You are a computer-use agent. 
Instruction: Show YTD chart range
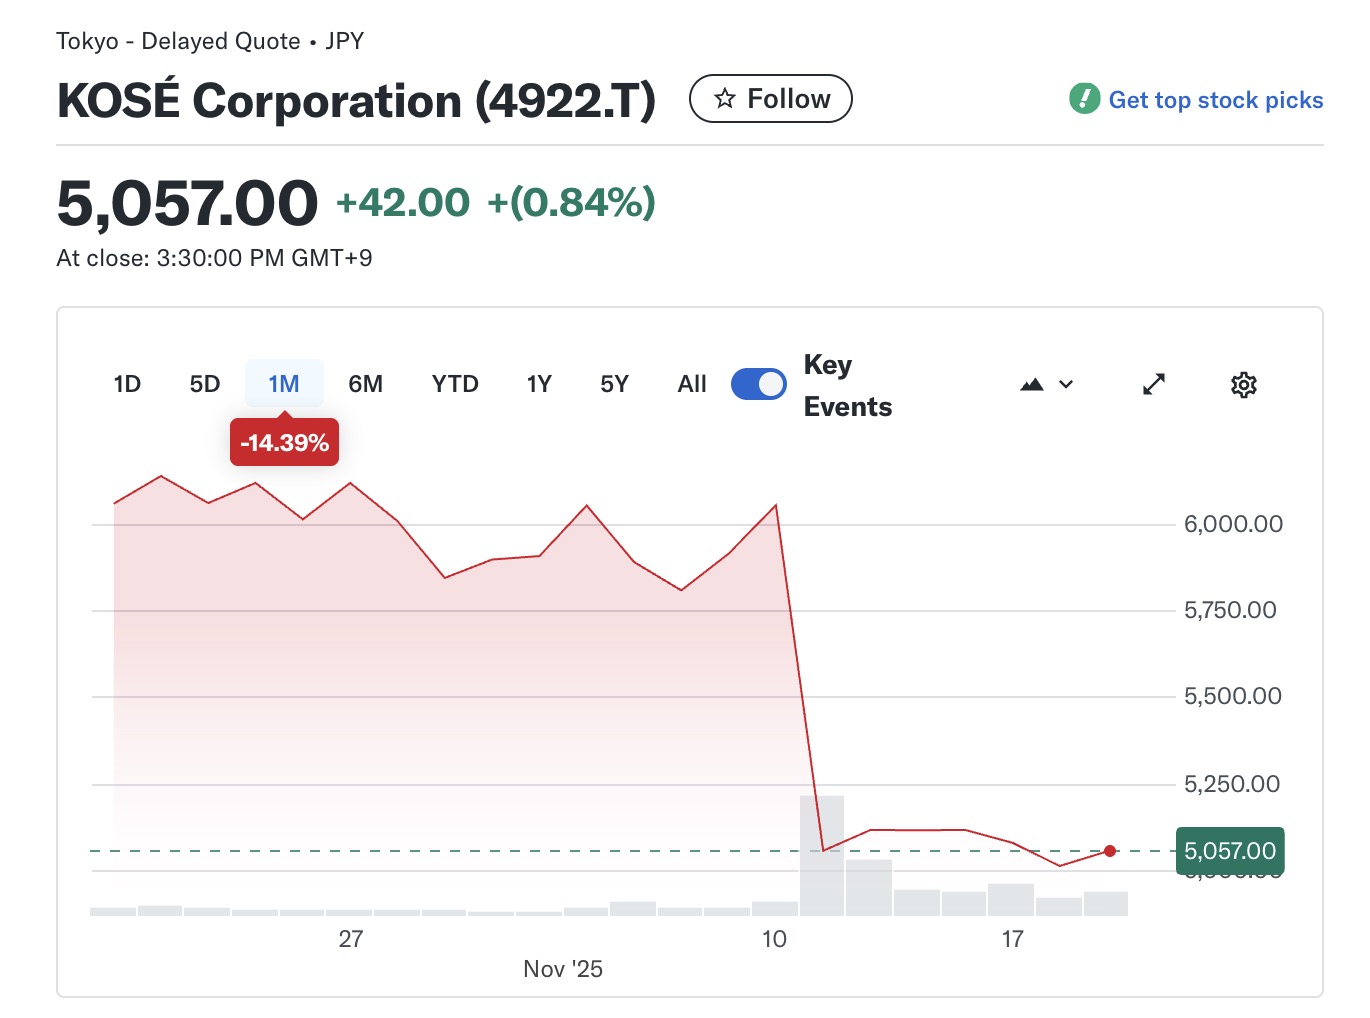click(x=455, y=385)
